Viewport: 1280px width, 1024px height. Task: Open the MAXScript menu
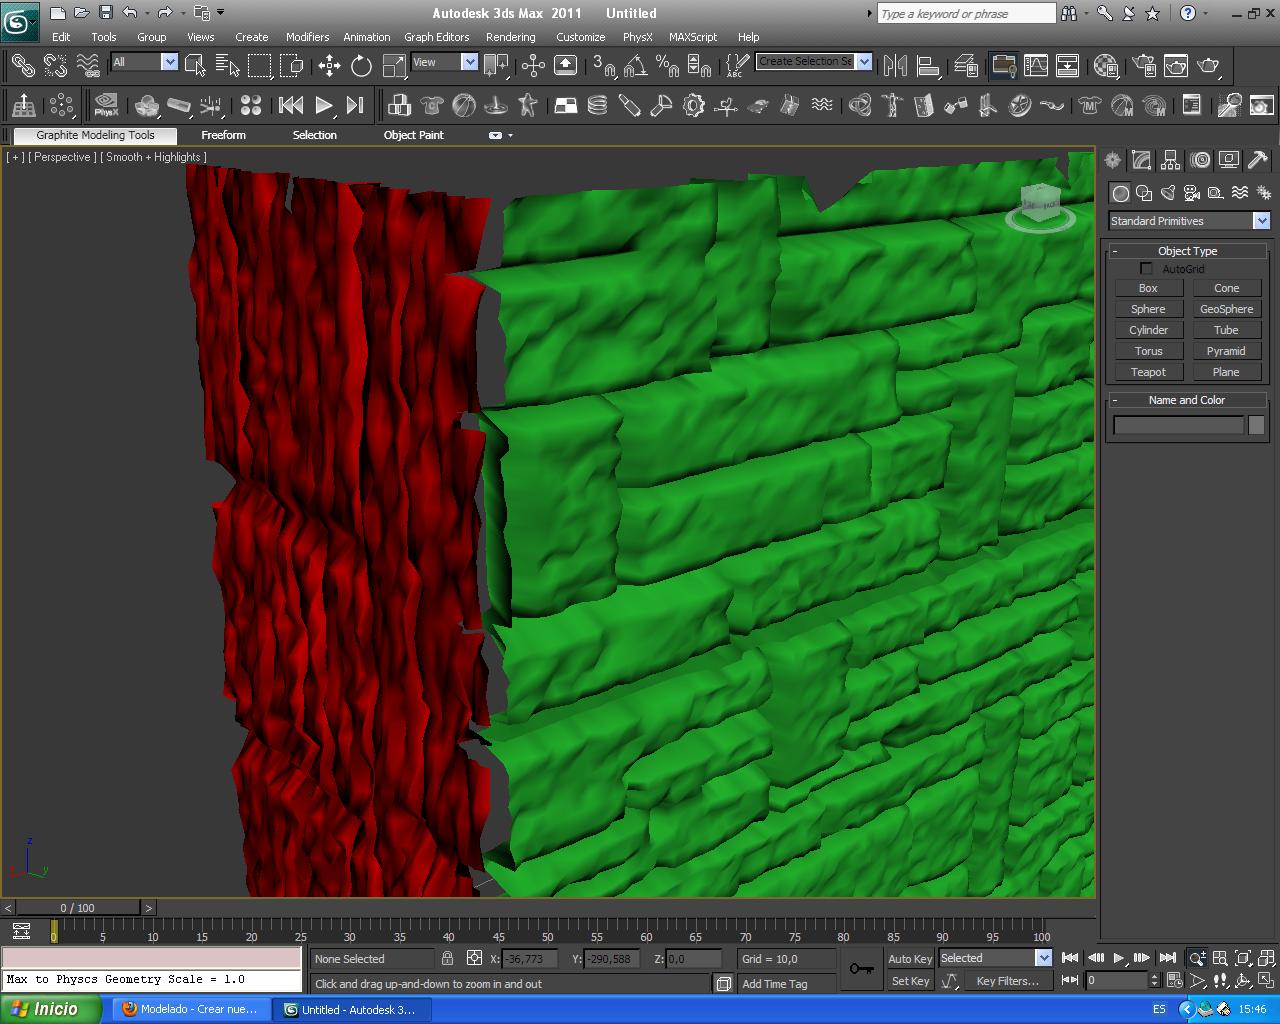point(692,37)
